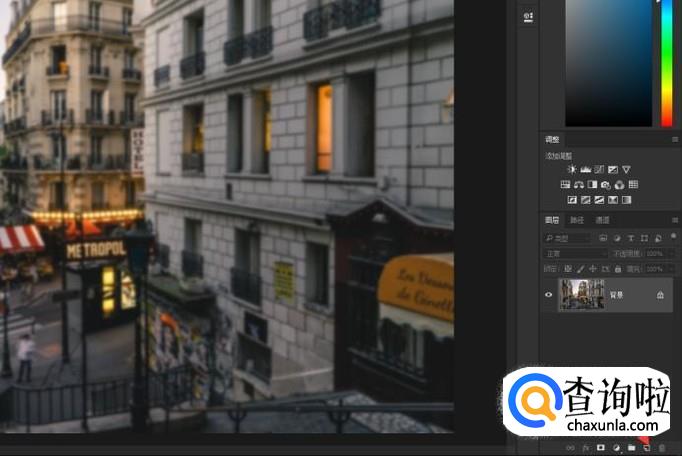This screenshot has height=456, width=682.
Task: Toggle filter for adjustment layers
Action: coord(617,238)
